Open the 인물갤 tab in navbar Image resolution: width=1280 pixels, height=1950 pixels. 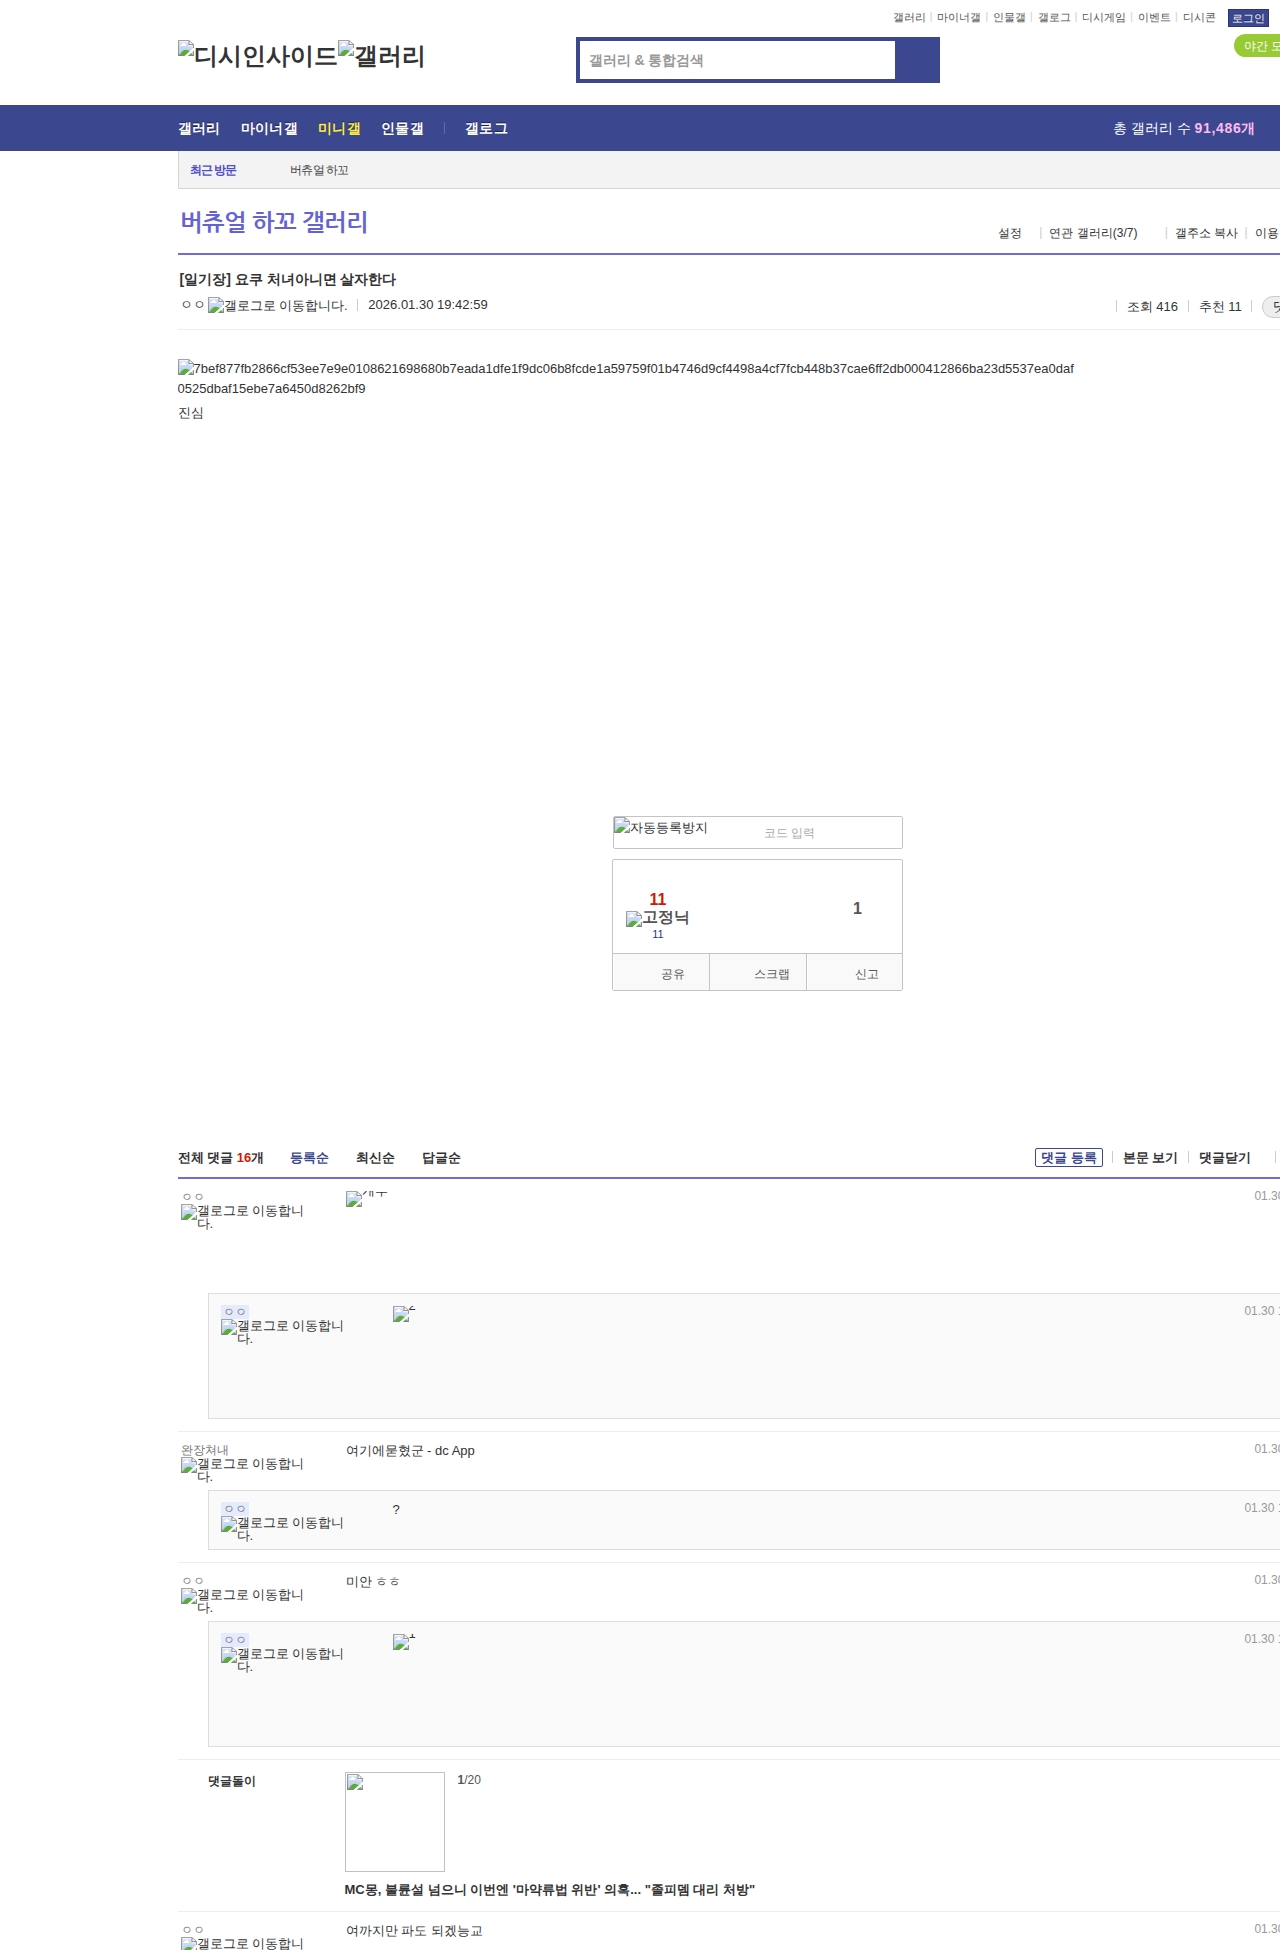[402, 129]
